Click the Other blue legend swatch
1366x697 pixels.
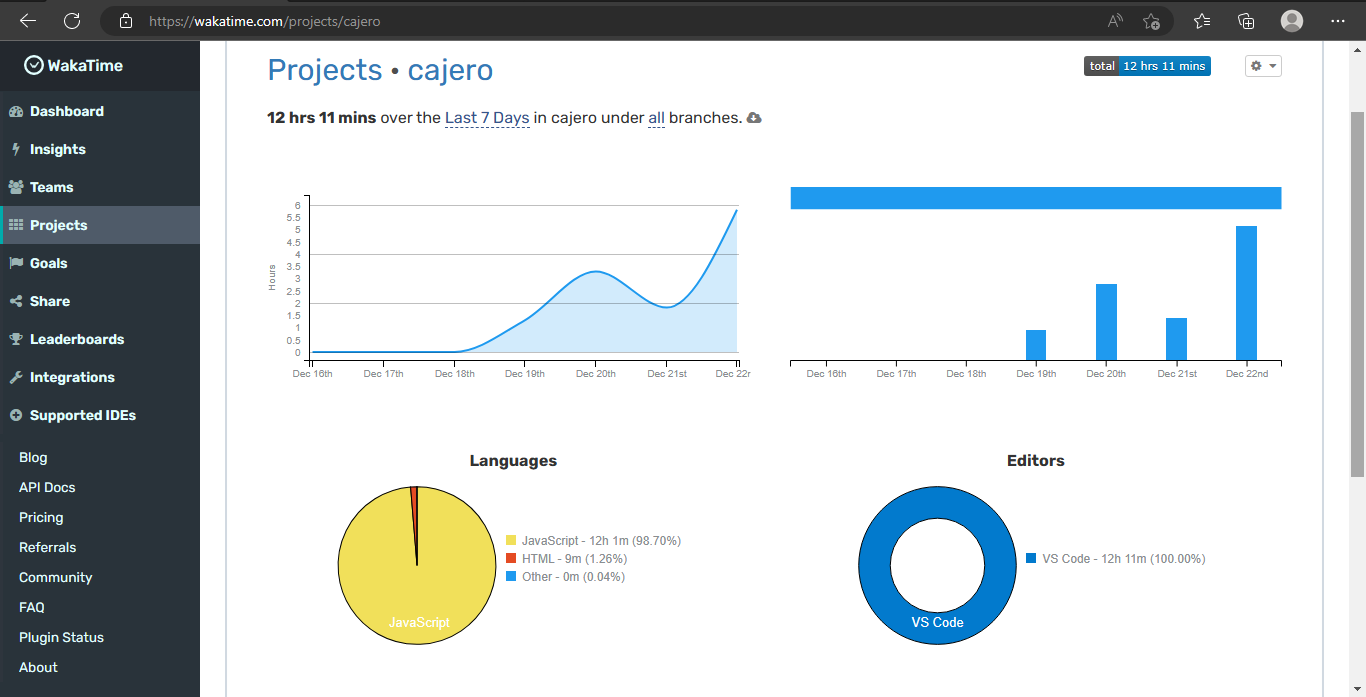tap(511, 577)
